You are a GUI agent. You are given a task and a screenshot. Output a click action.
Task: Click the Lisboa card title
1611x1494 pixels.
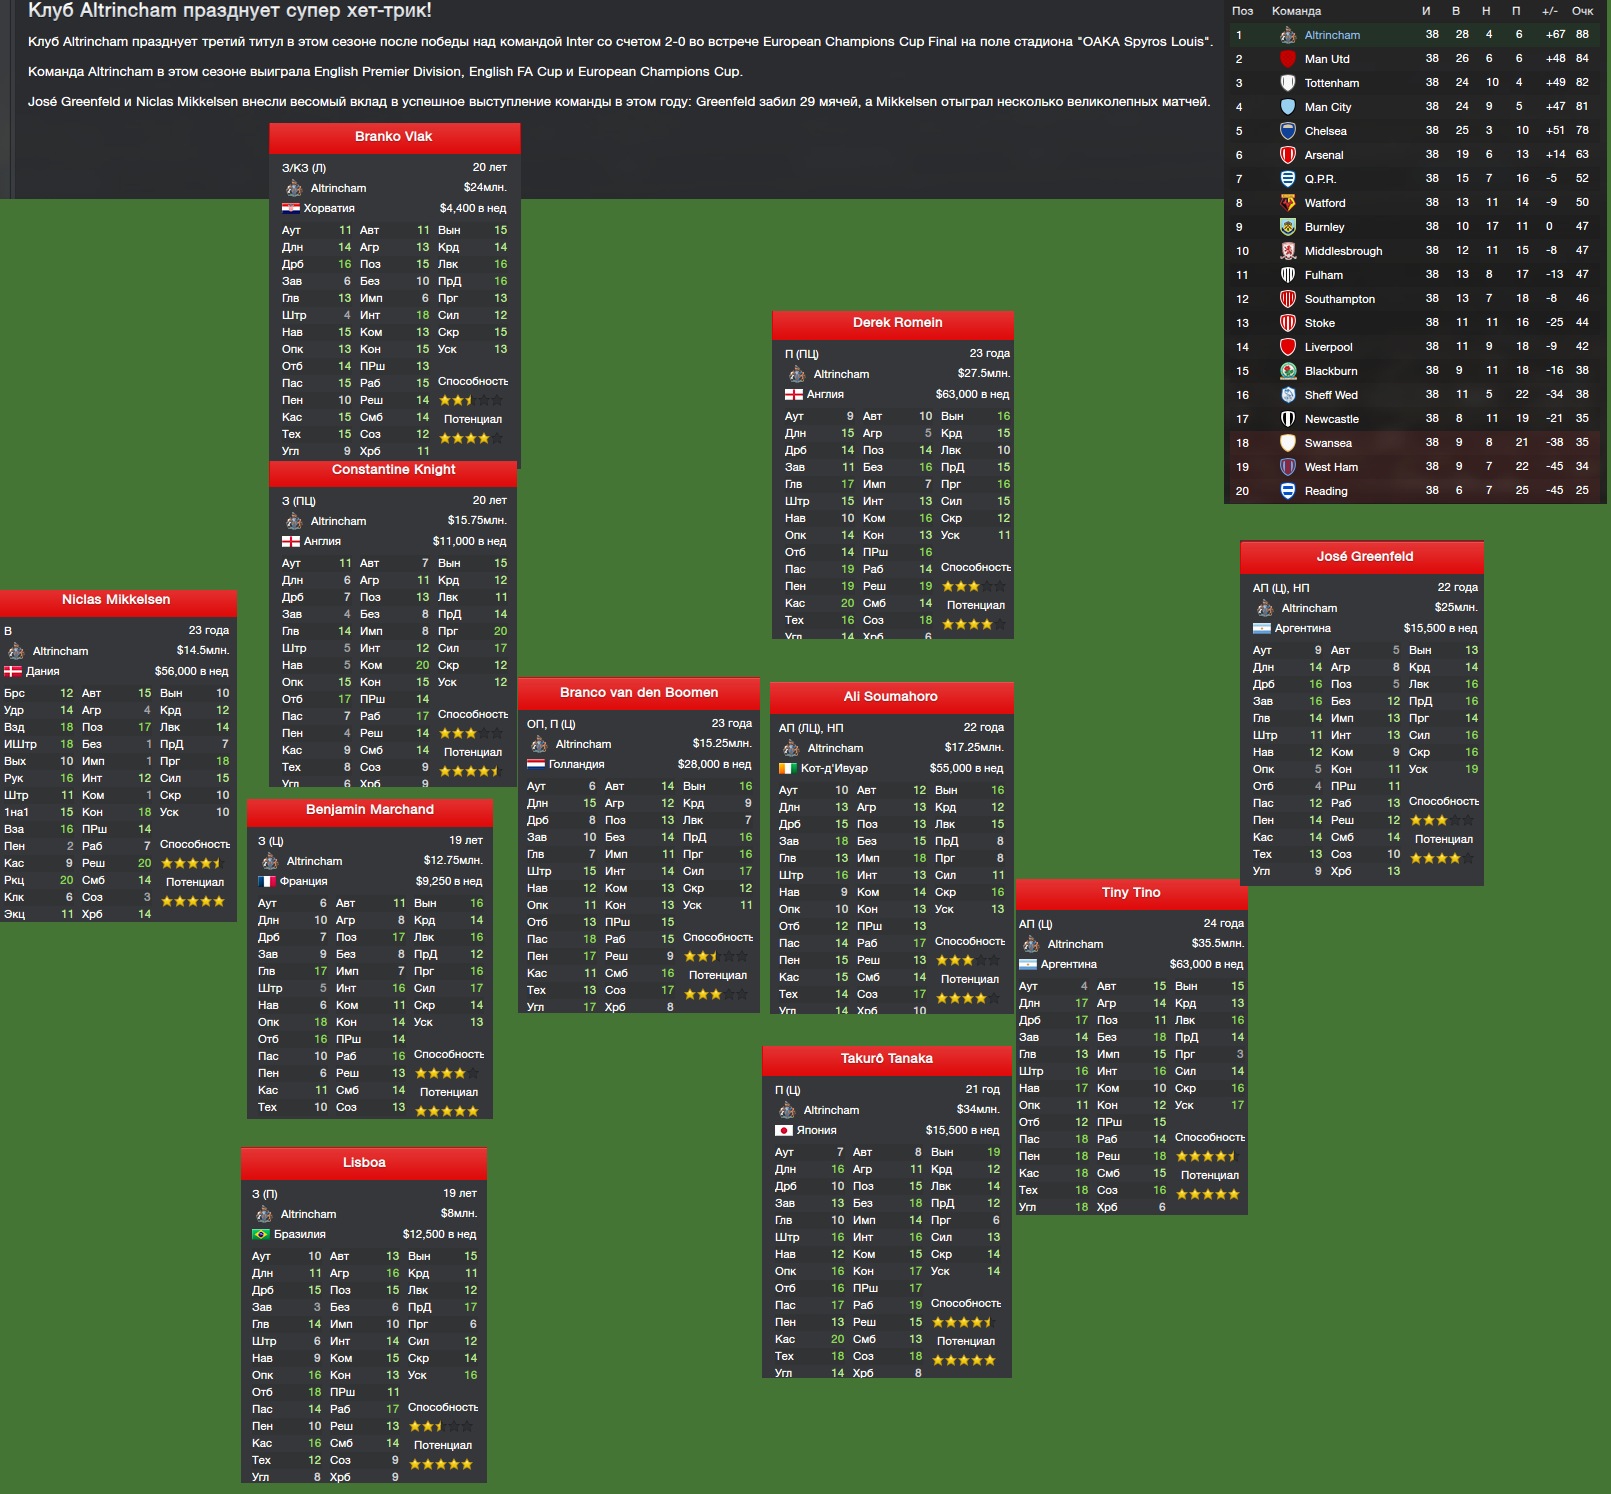pos(364,1163)
